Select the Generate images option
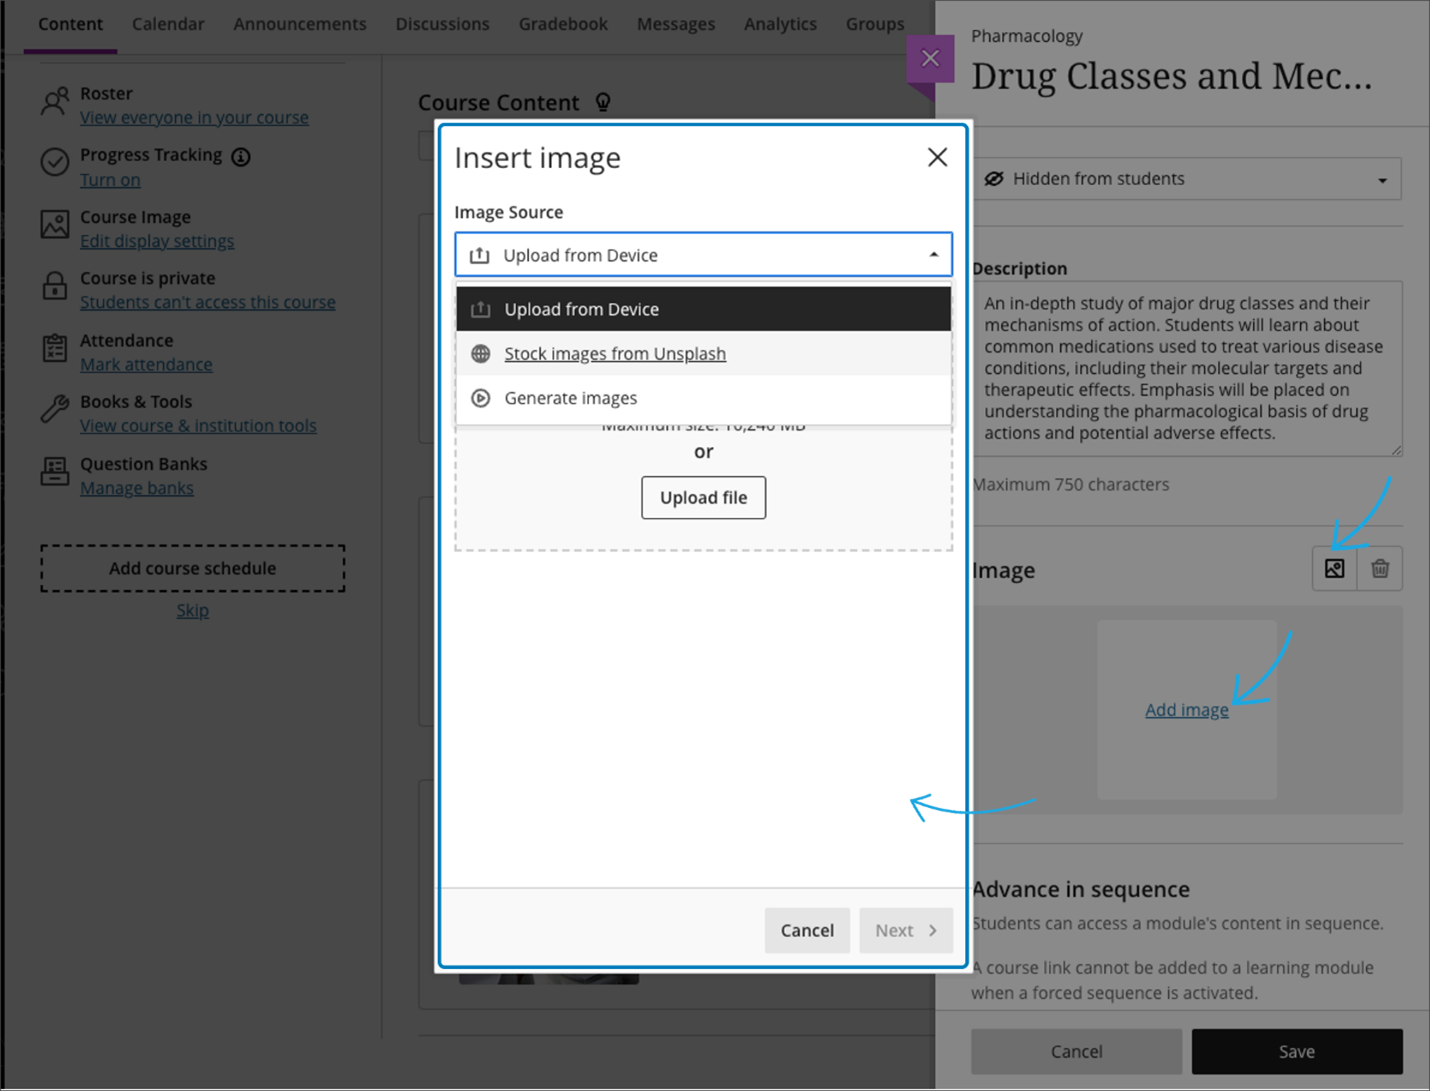The image size is (1430, 1091). point(571,398)
